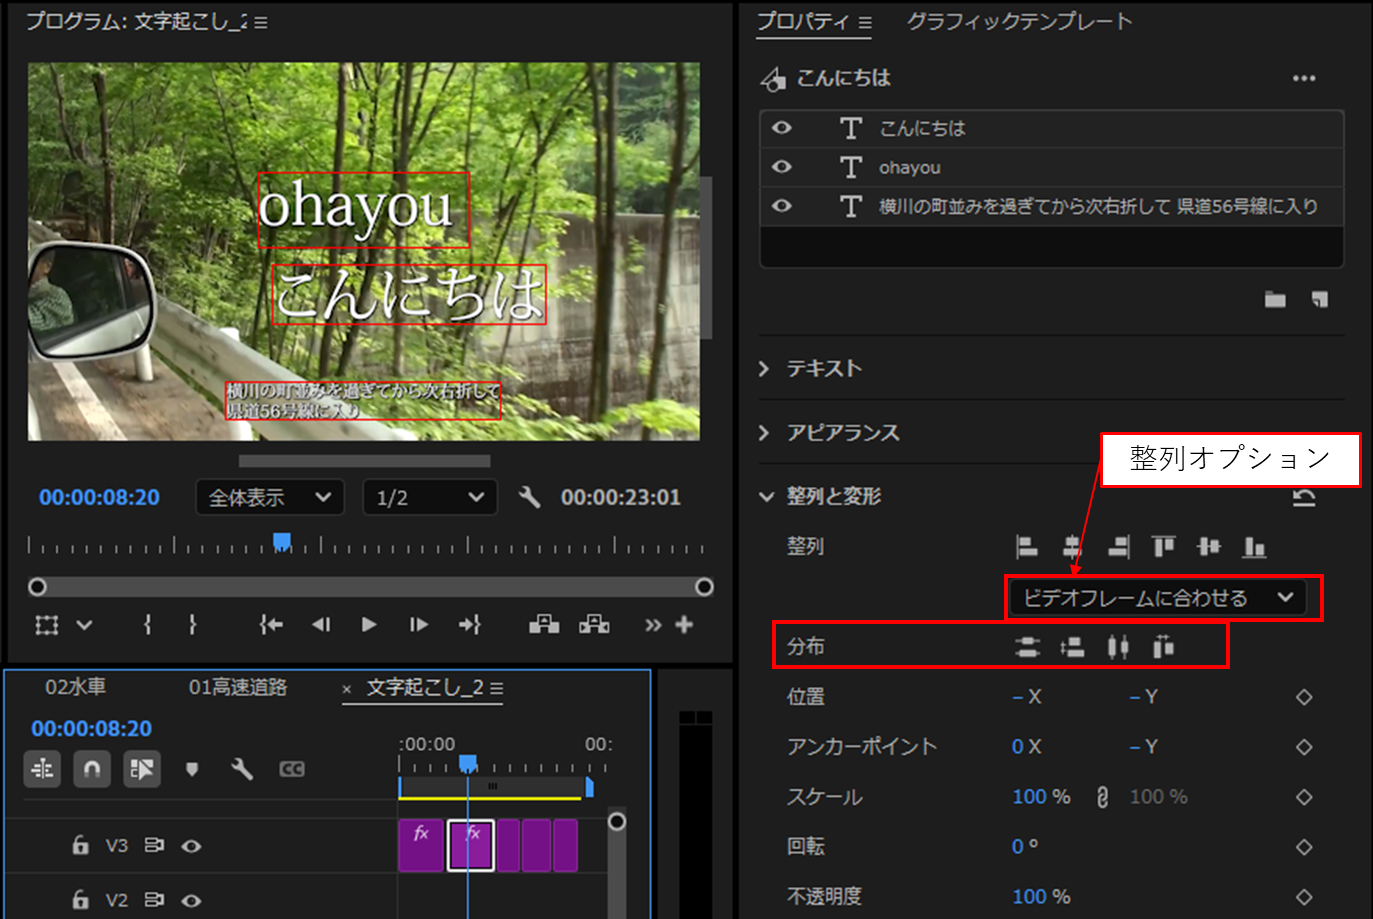
Task: Apply the distribute horizontal centers icon
Action: click(x=1117, y=646)
